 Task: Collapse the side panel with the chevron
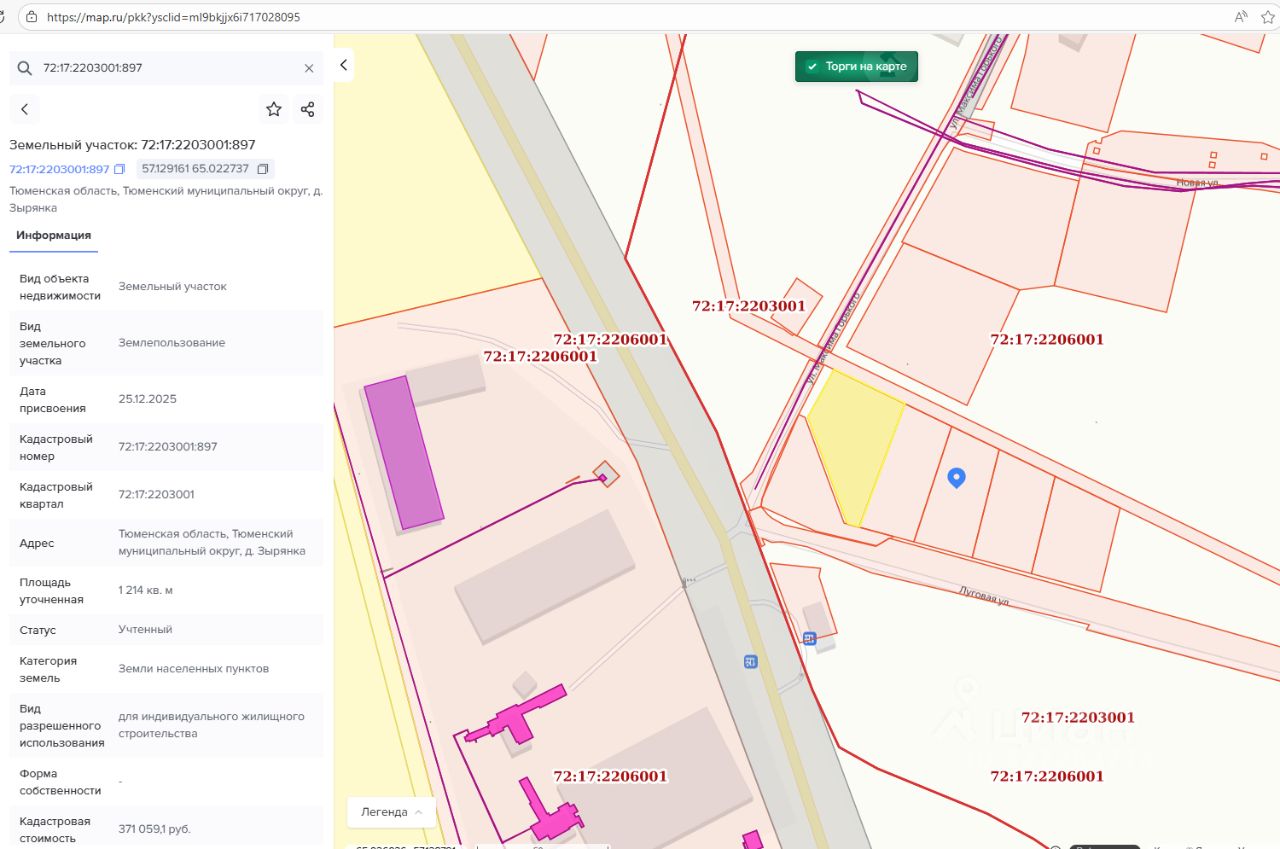tap(344, 65)
